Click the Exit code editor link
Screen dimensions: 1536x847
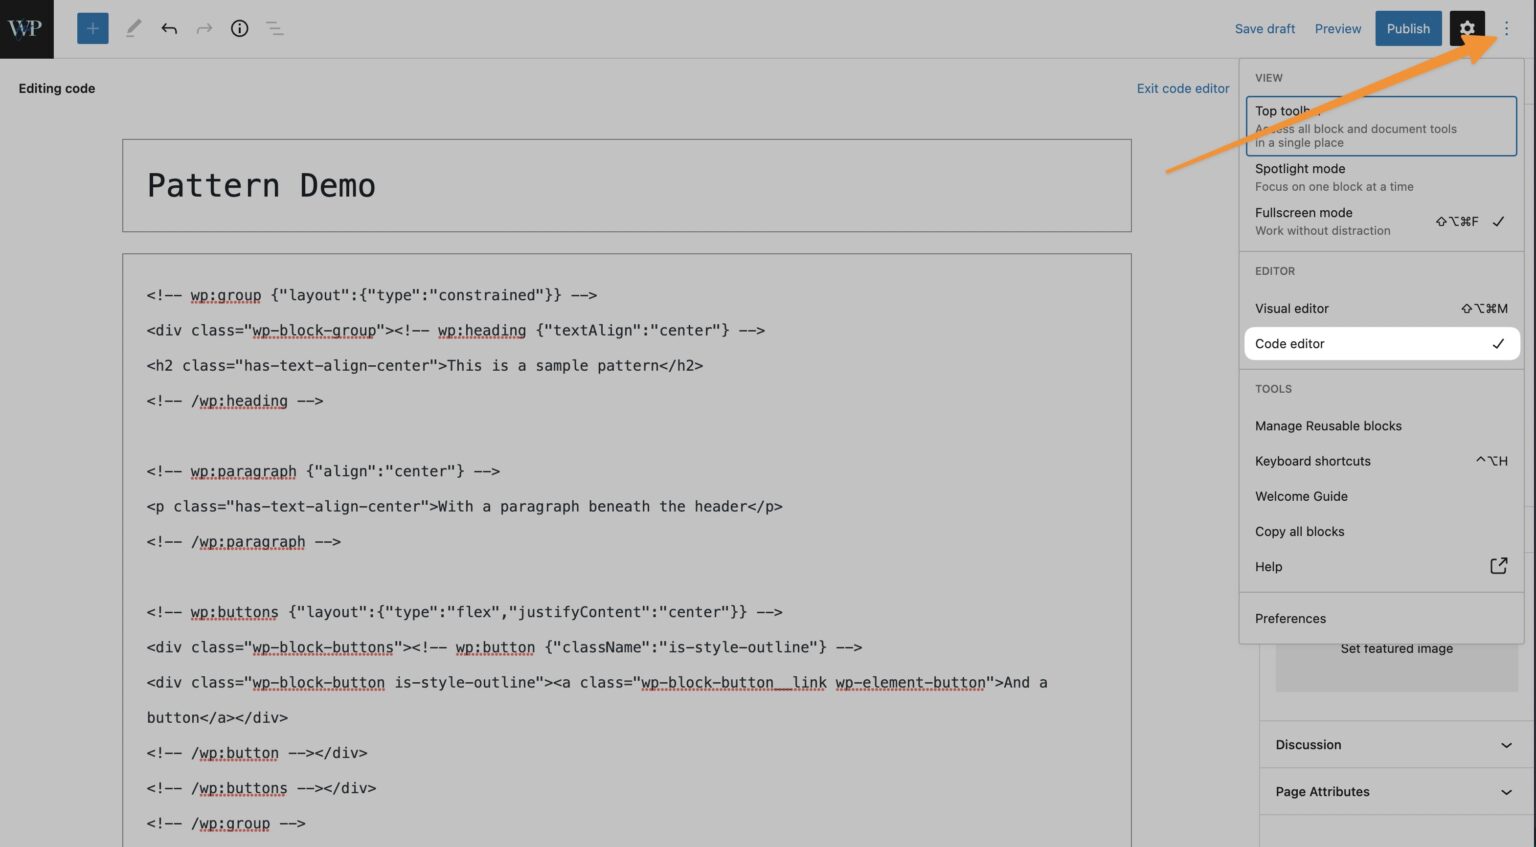click(x=1183, y=88)
